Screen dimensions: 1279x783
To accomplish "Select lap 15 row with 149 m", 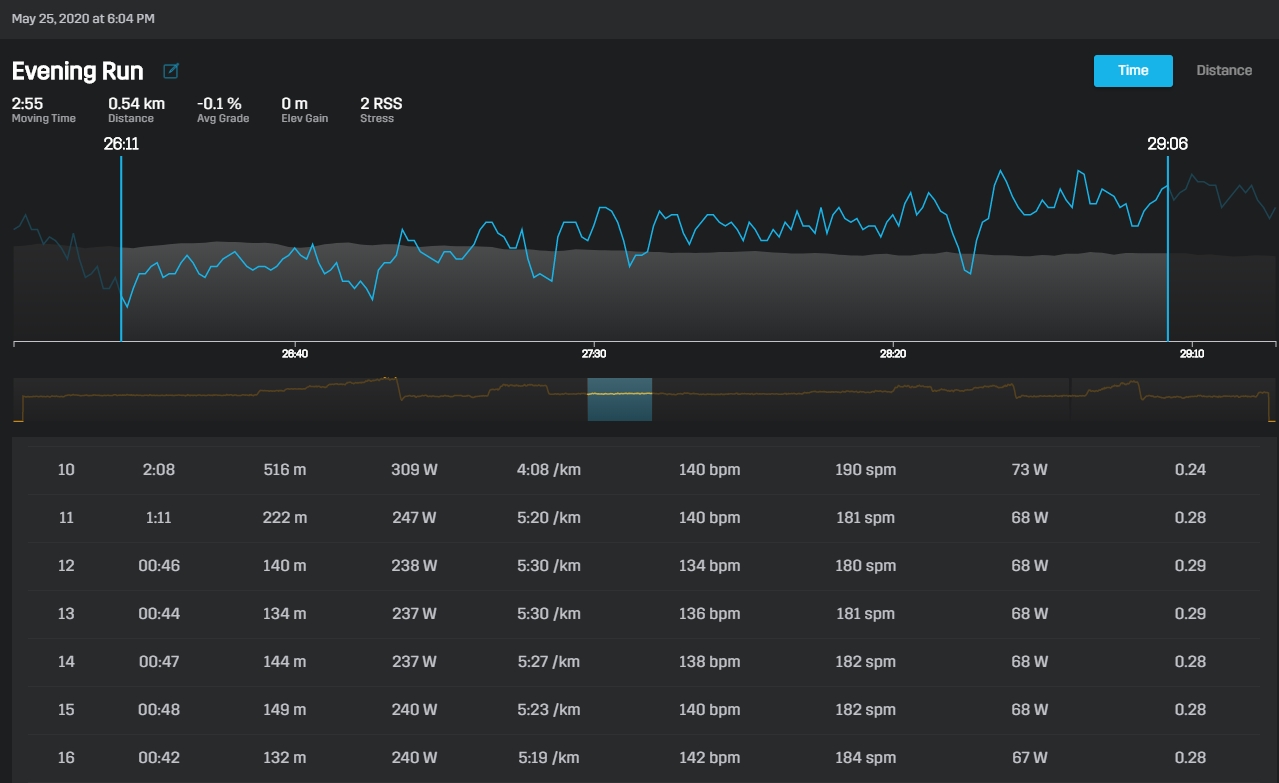I will tap(639, 710).
